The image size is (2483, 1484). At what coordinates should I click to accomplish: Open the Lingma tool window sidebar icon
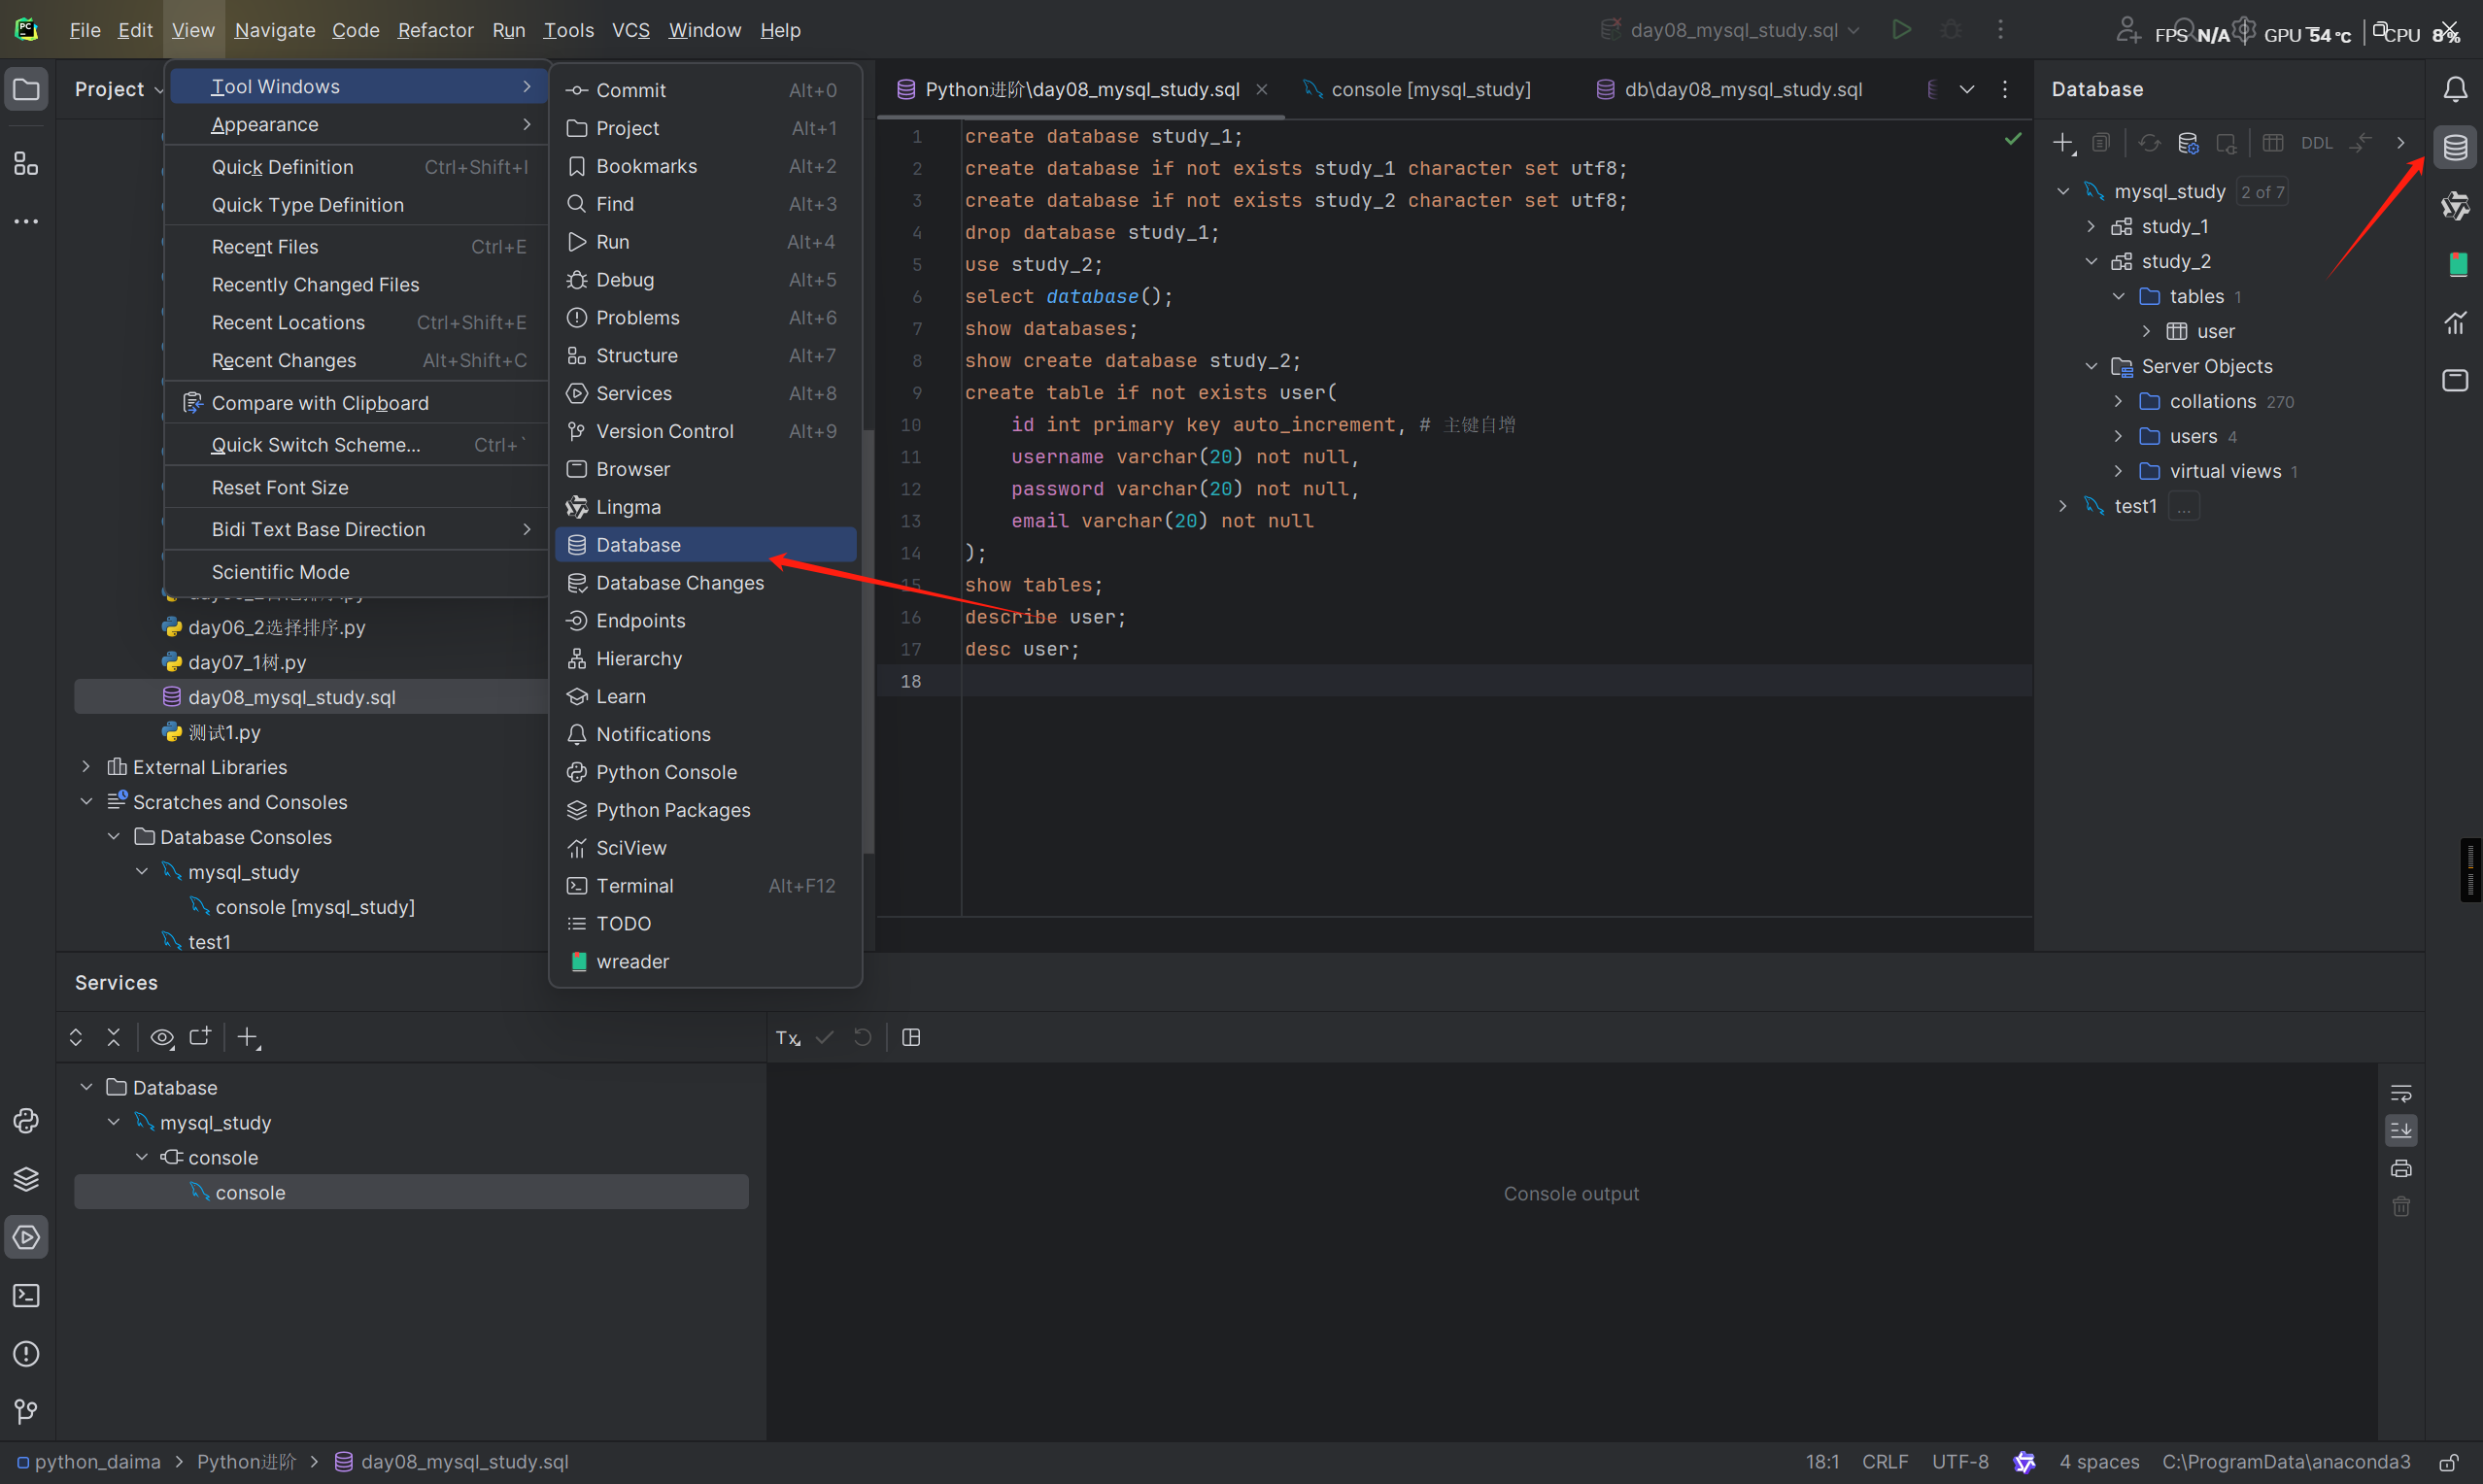pos(2455,207)
